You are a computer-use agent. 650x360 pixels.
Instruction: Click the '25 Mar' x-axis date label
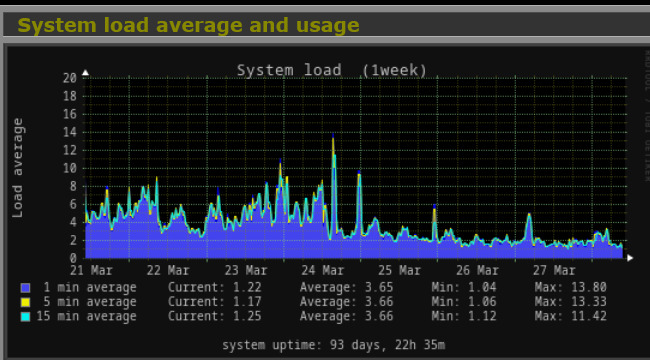(399, 271)
